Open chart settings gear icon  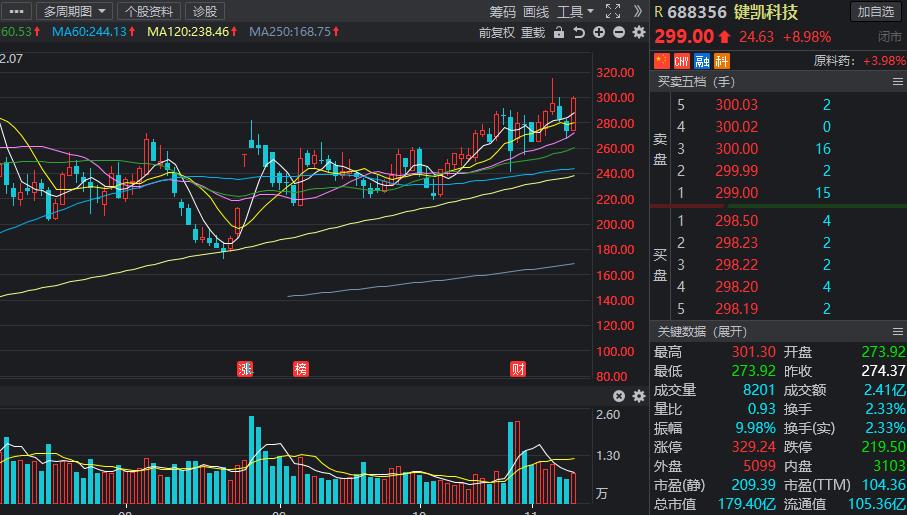(637, 32)
